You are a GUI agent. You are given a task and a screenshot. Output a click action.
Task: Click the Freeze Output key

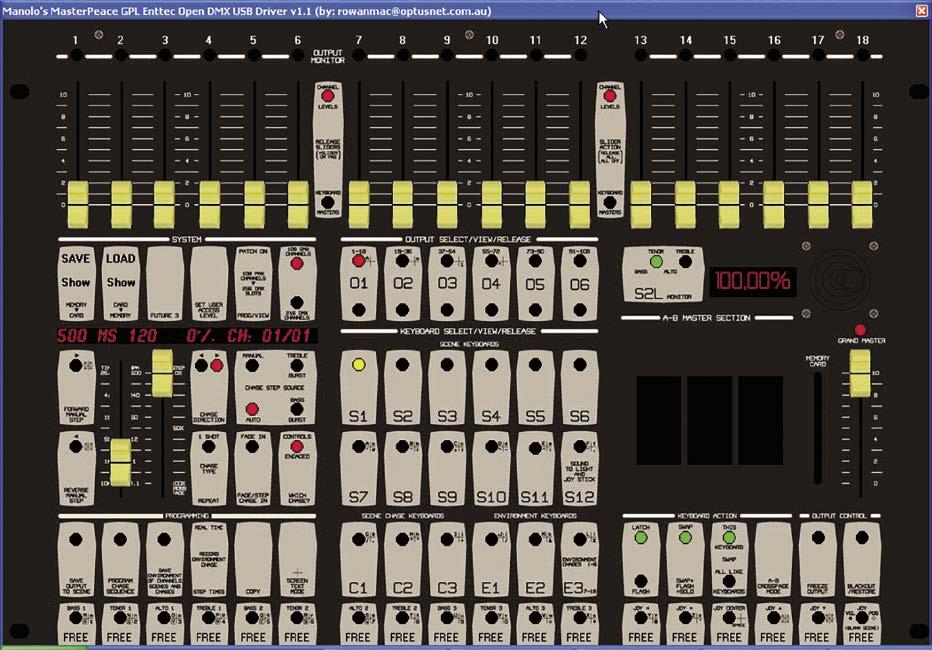(818, 560)
